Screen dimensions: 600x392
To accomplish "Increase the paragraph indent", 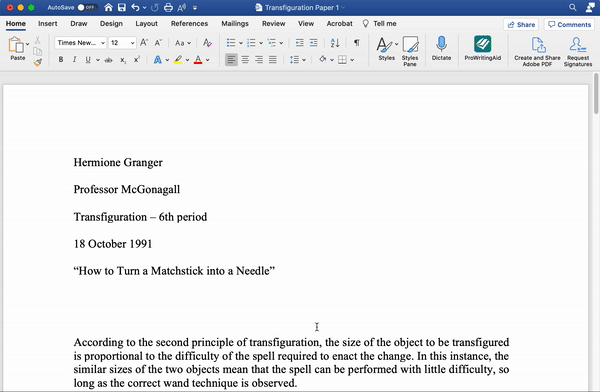I will tap(313, 42).
